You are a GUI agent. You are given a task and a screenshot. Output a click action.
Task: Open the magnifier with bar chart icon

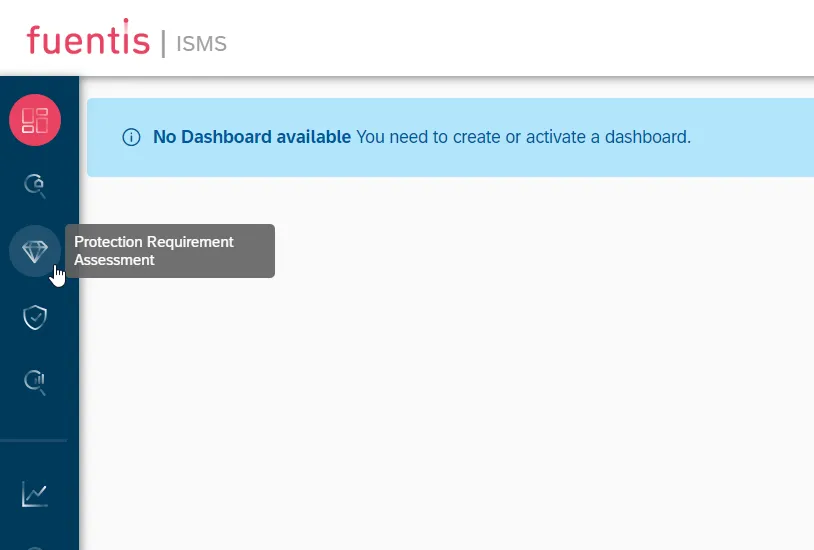[35, 383]
